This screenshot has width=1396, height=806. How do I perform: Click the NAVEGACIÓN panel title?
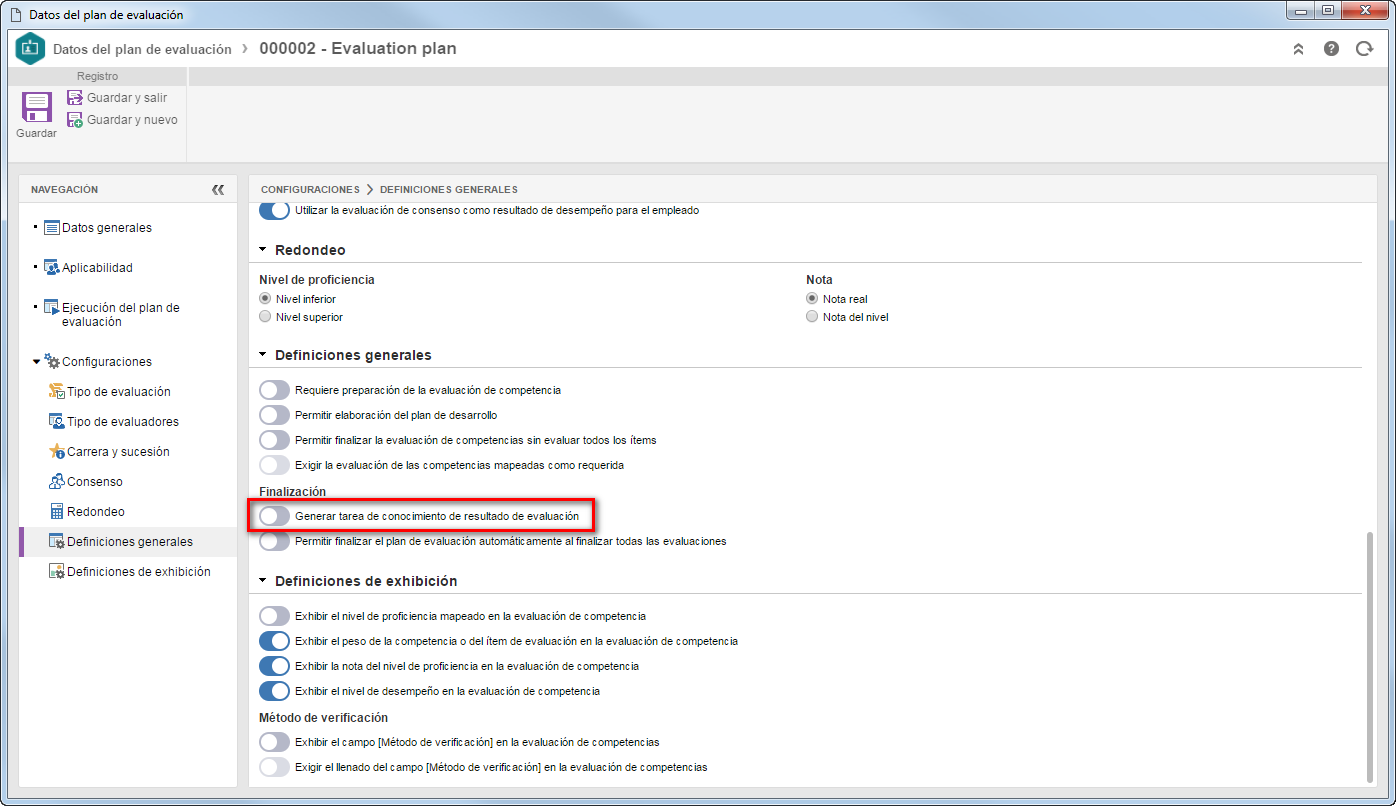tap(65, 189)
